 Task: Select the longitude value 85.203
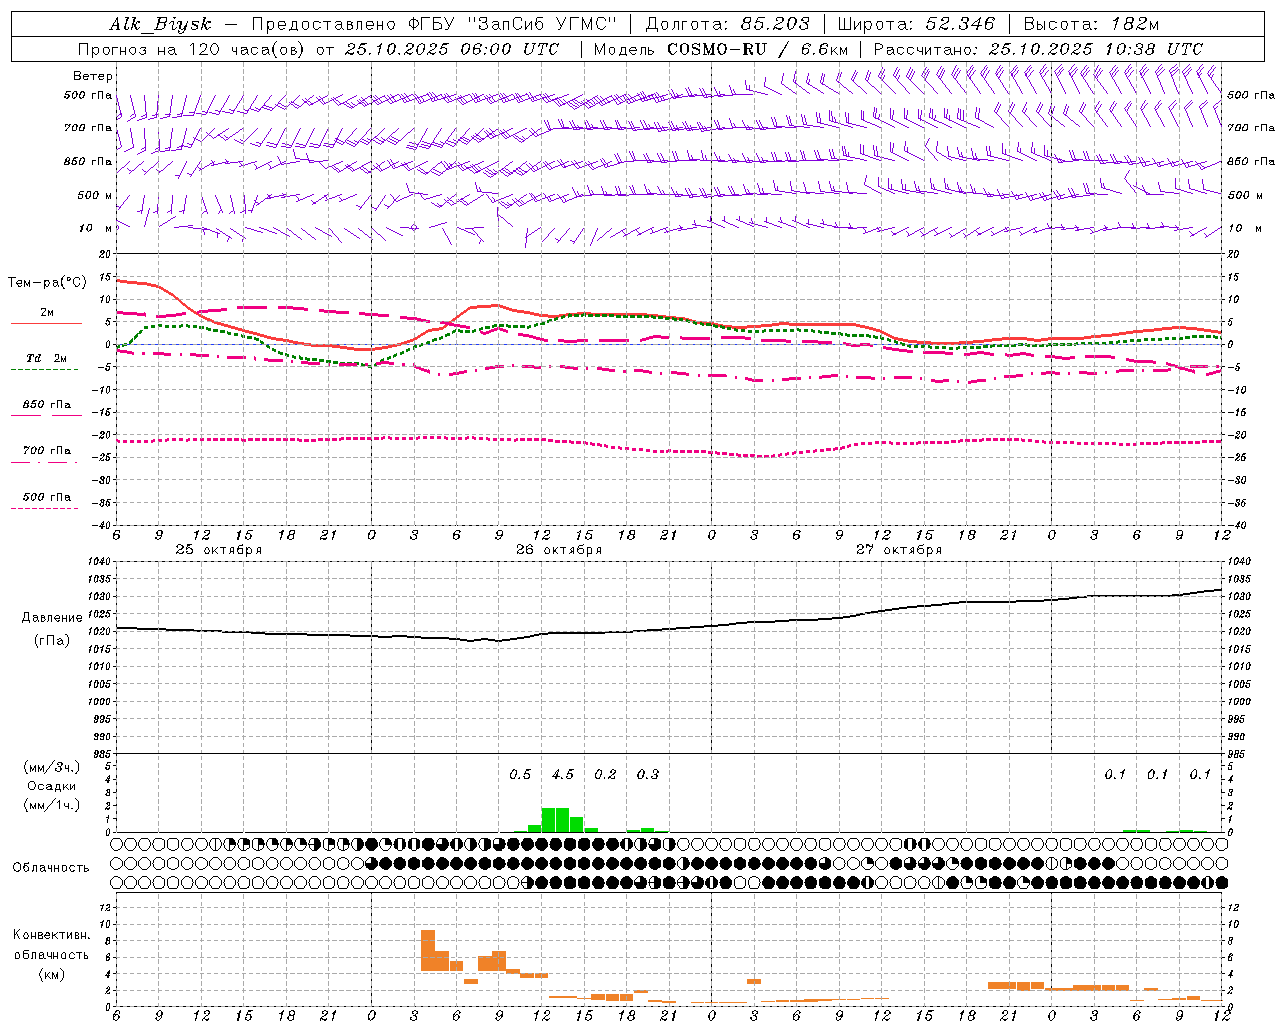(775, 24)
